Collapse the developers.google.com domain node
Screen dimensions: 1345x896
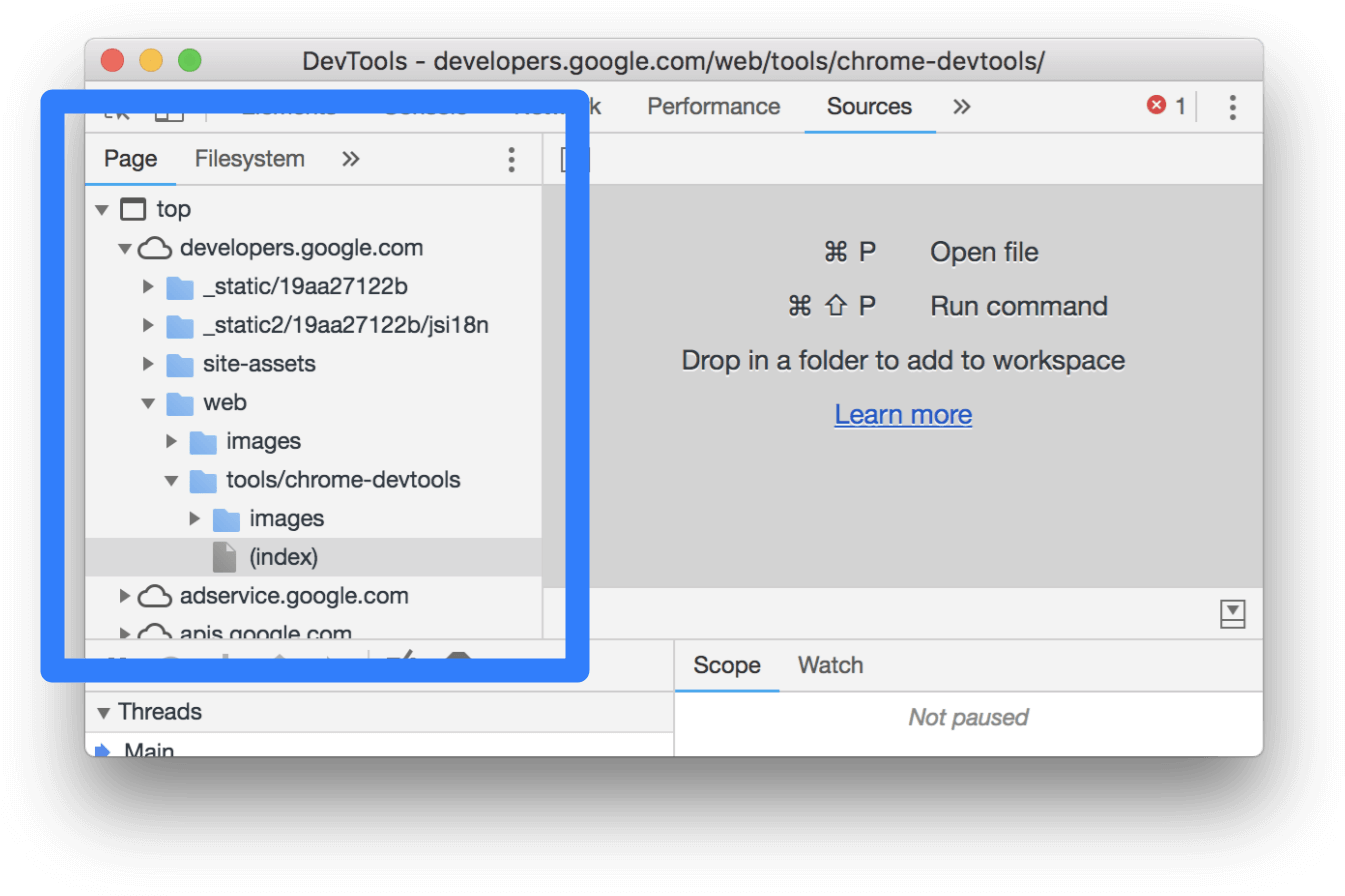(124, 248)
